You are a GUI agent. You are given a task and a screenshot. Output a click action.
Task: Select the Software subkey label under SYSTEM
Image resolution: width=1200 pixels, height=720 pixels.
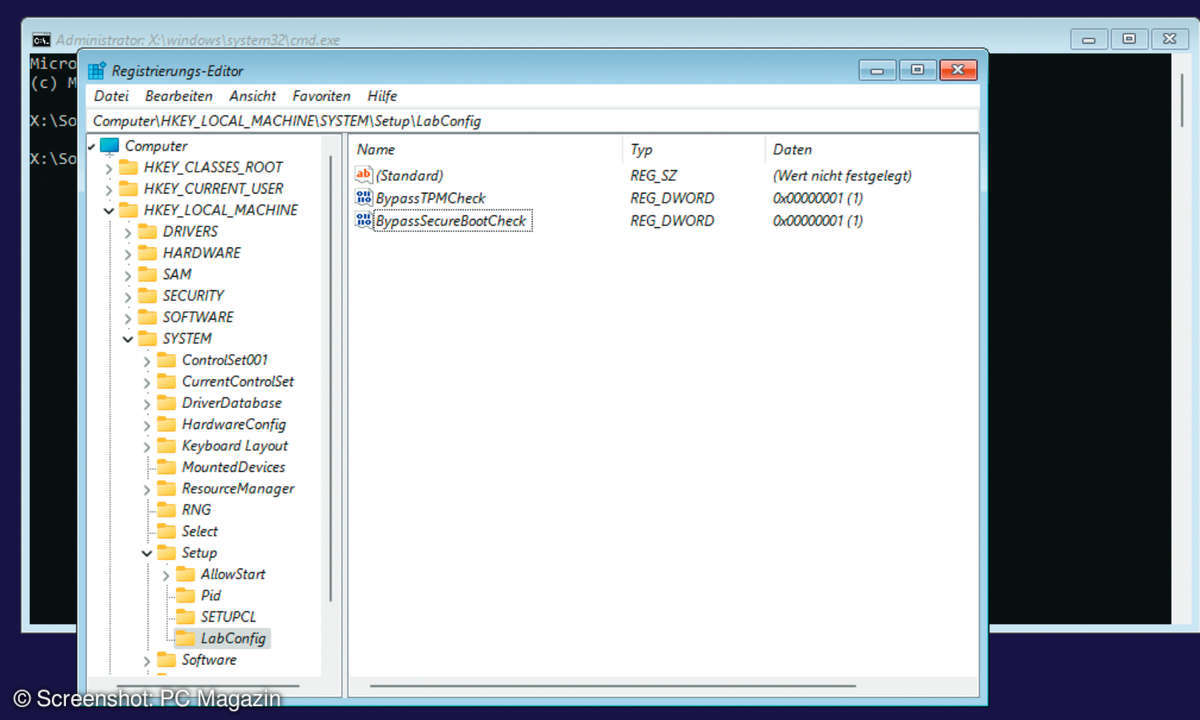209,660
